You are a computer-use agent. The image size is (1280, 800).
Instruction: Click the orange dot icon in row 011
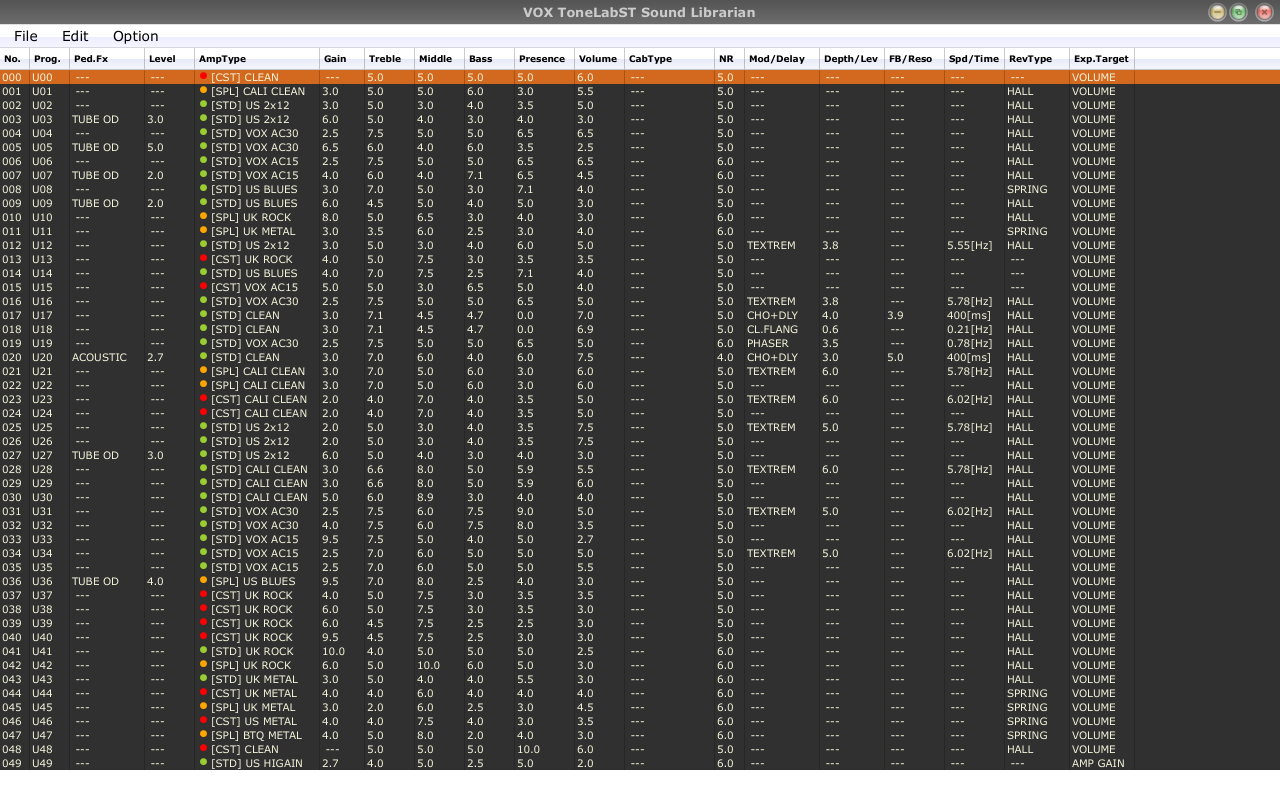204,230
